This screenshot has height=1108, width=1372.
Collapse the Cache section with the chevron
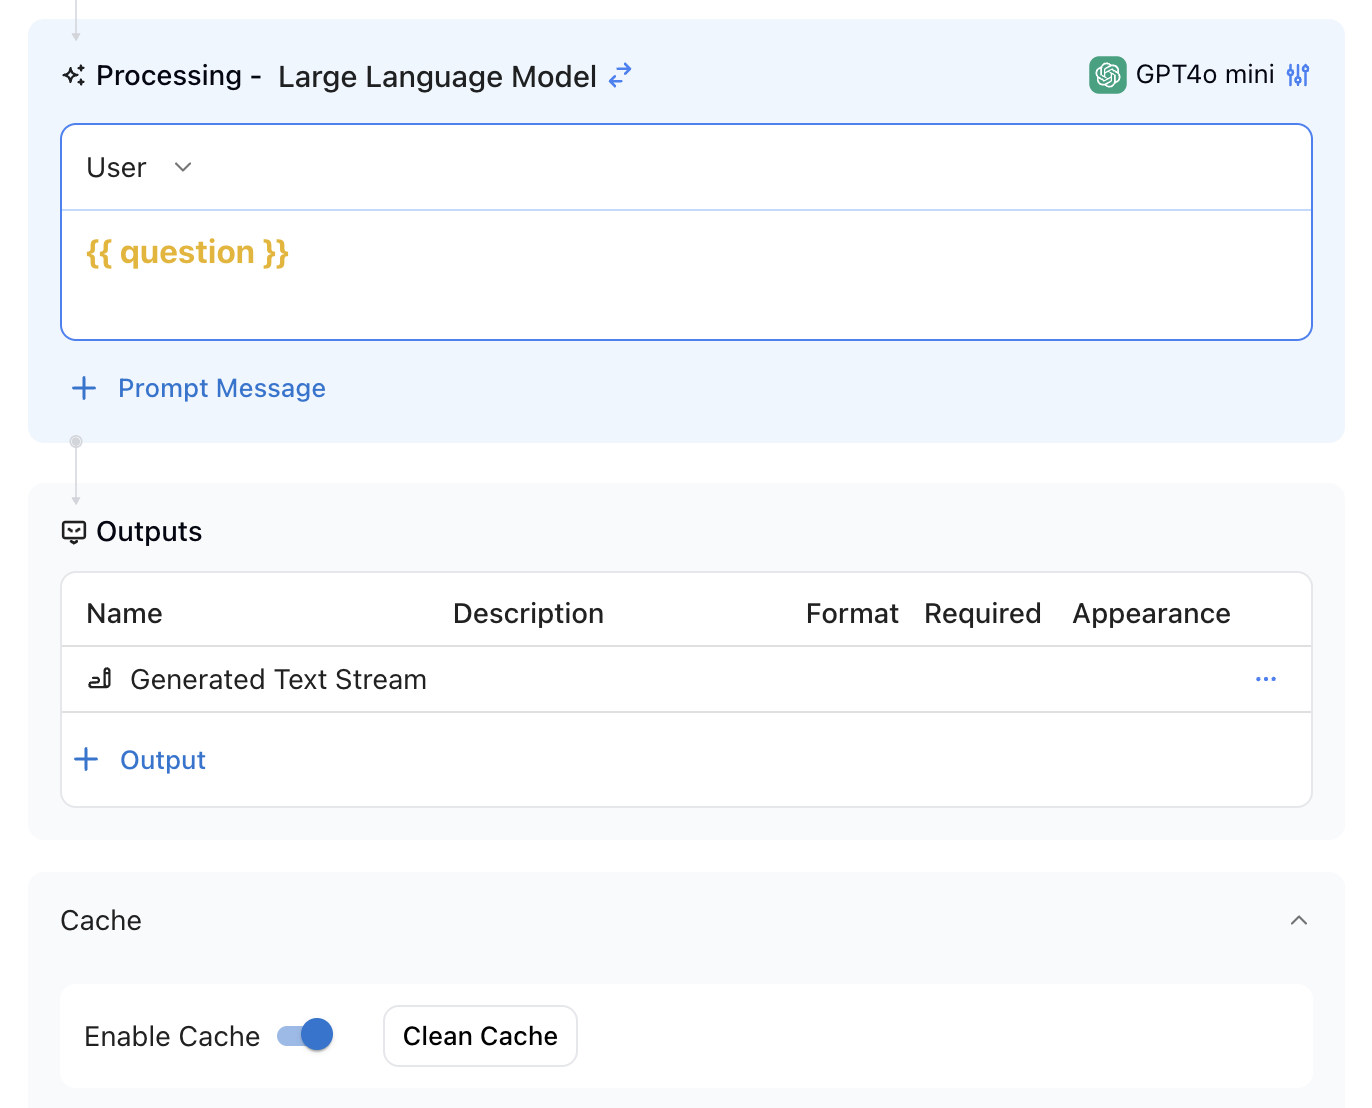click(x=1298, y=921)
